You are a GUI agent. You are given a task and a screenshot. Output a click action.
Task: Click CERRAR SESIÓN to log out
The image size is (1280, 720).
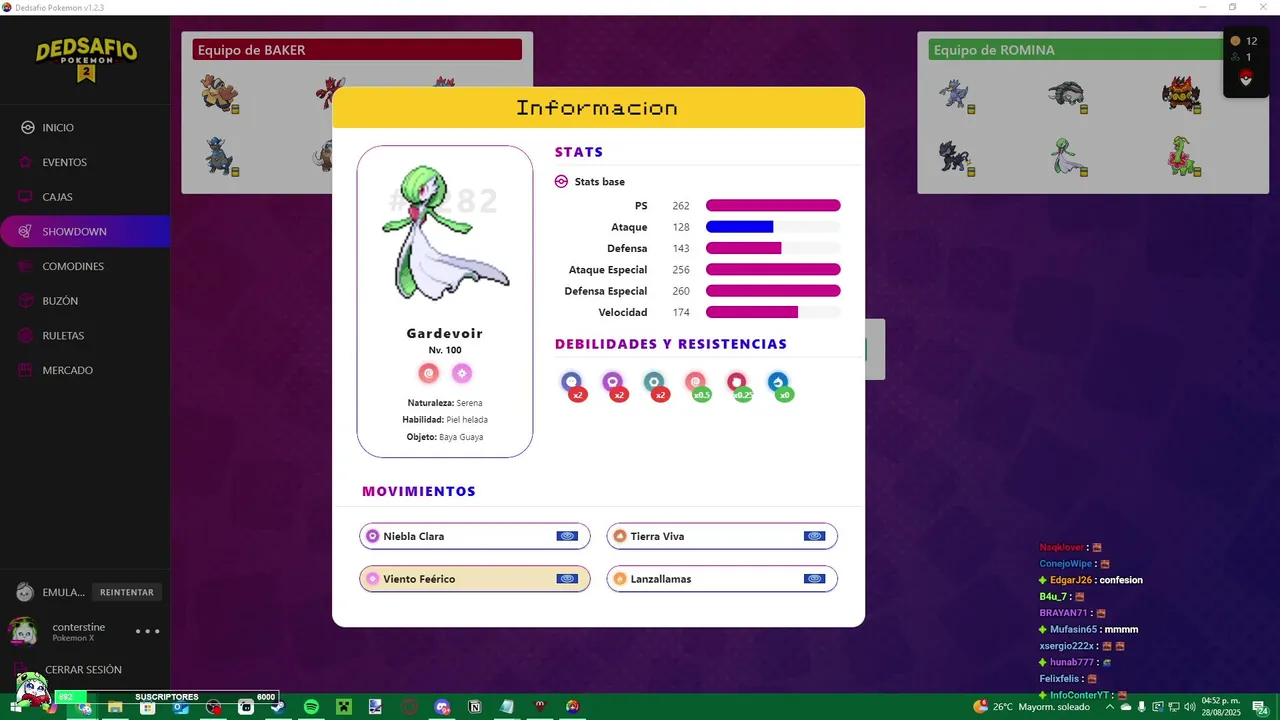pyautogui.click(x=85, y=670)
